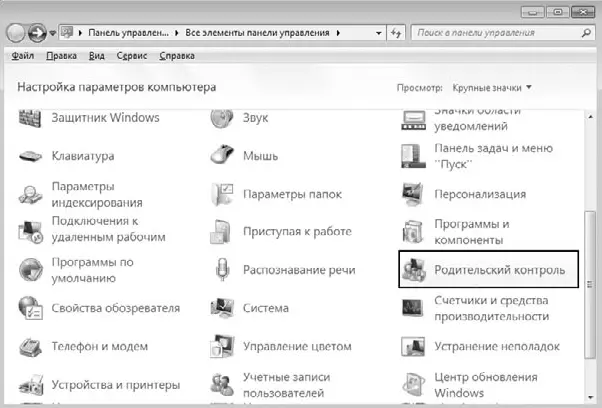
Task: Open the address bar history dropdown arrow
Action: pyautogui.click(x=379, y=33)
